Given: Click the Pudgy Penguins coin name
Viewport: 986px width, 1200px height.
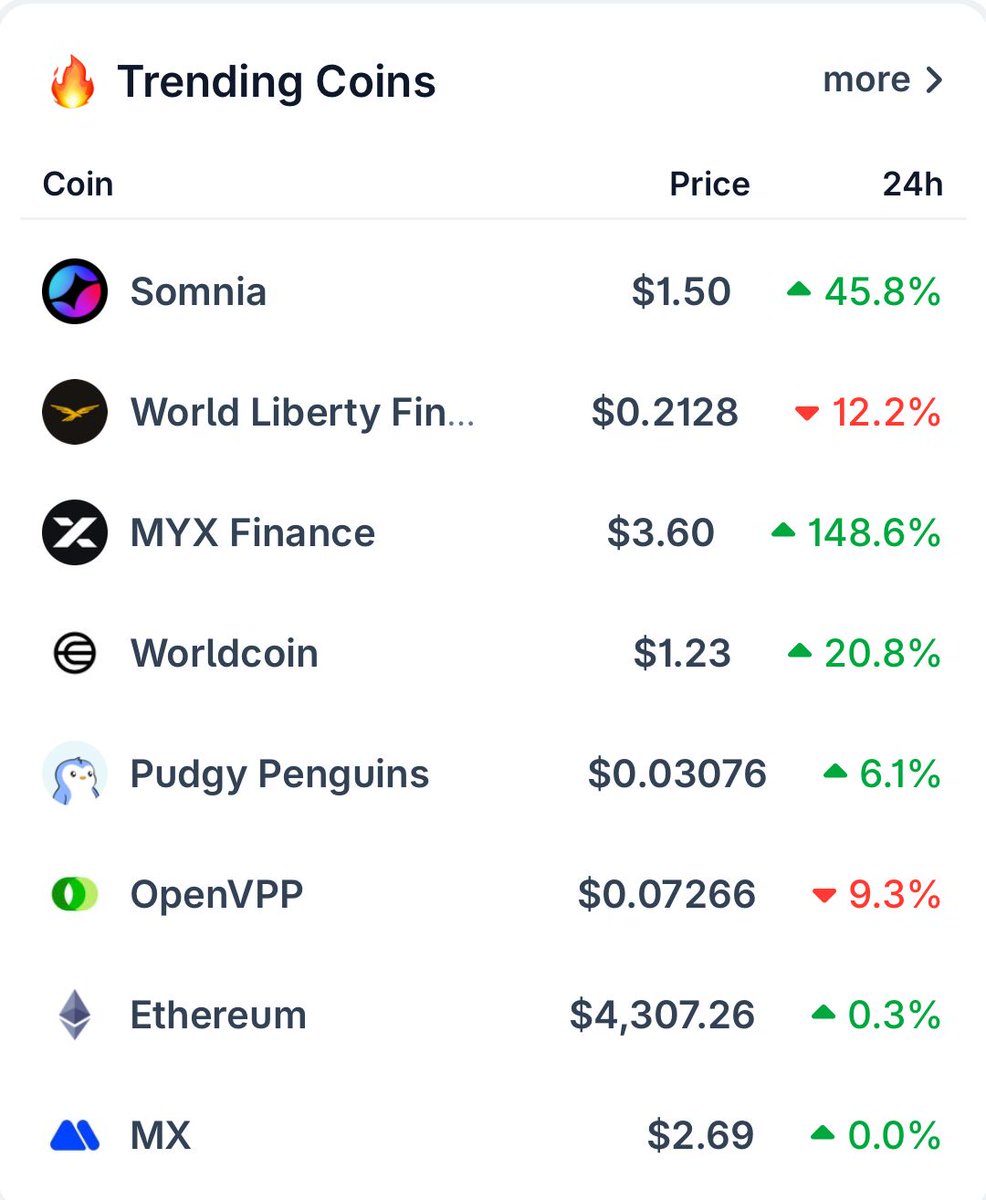Looking at the screenshot, I should [x=280, y=775].
